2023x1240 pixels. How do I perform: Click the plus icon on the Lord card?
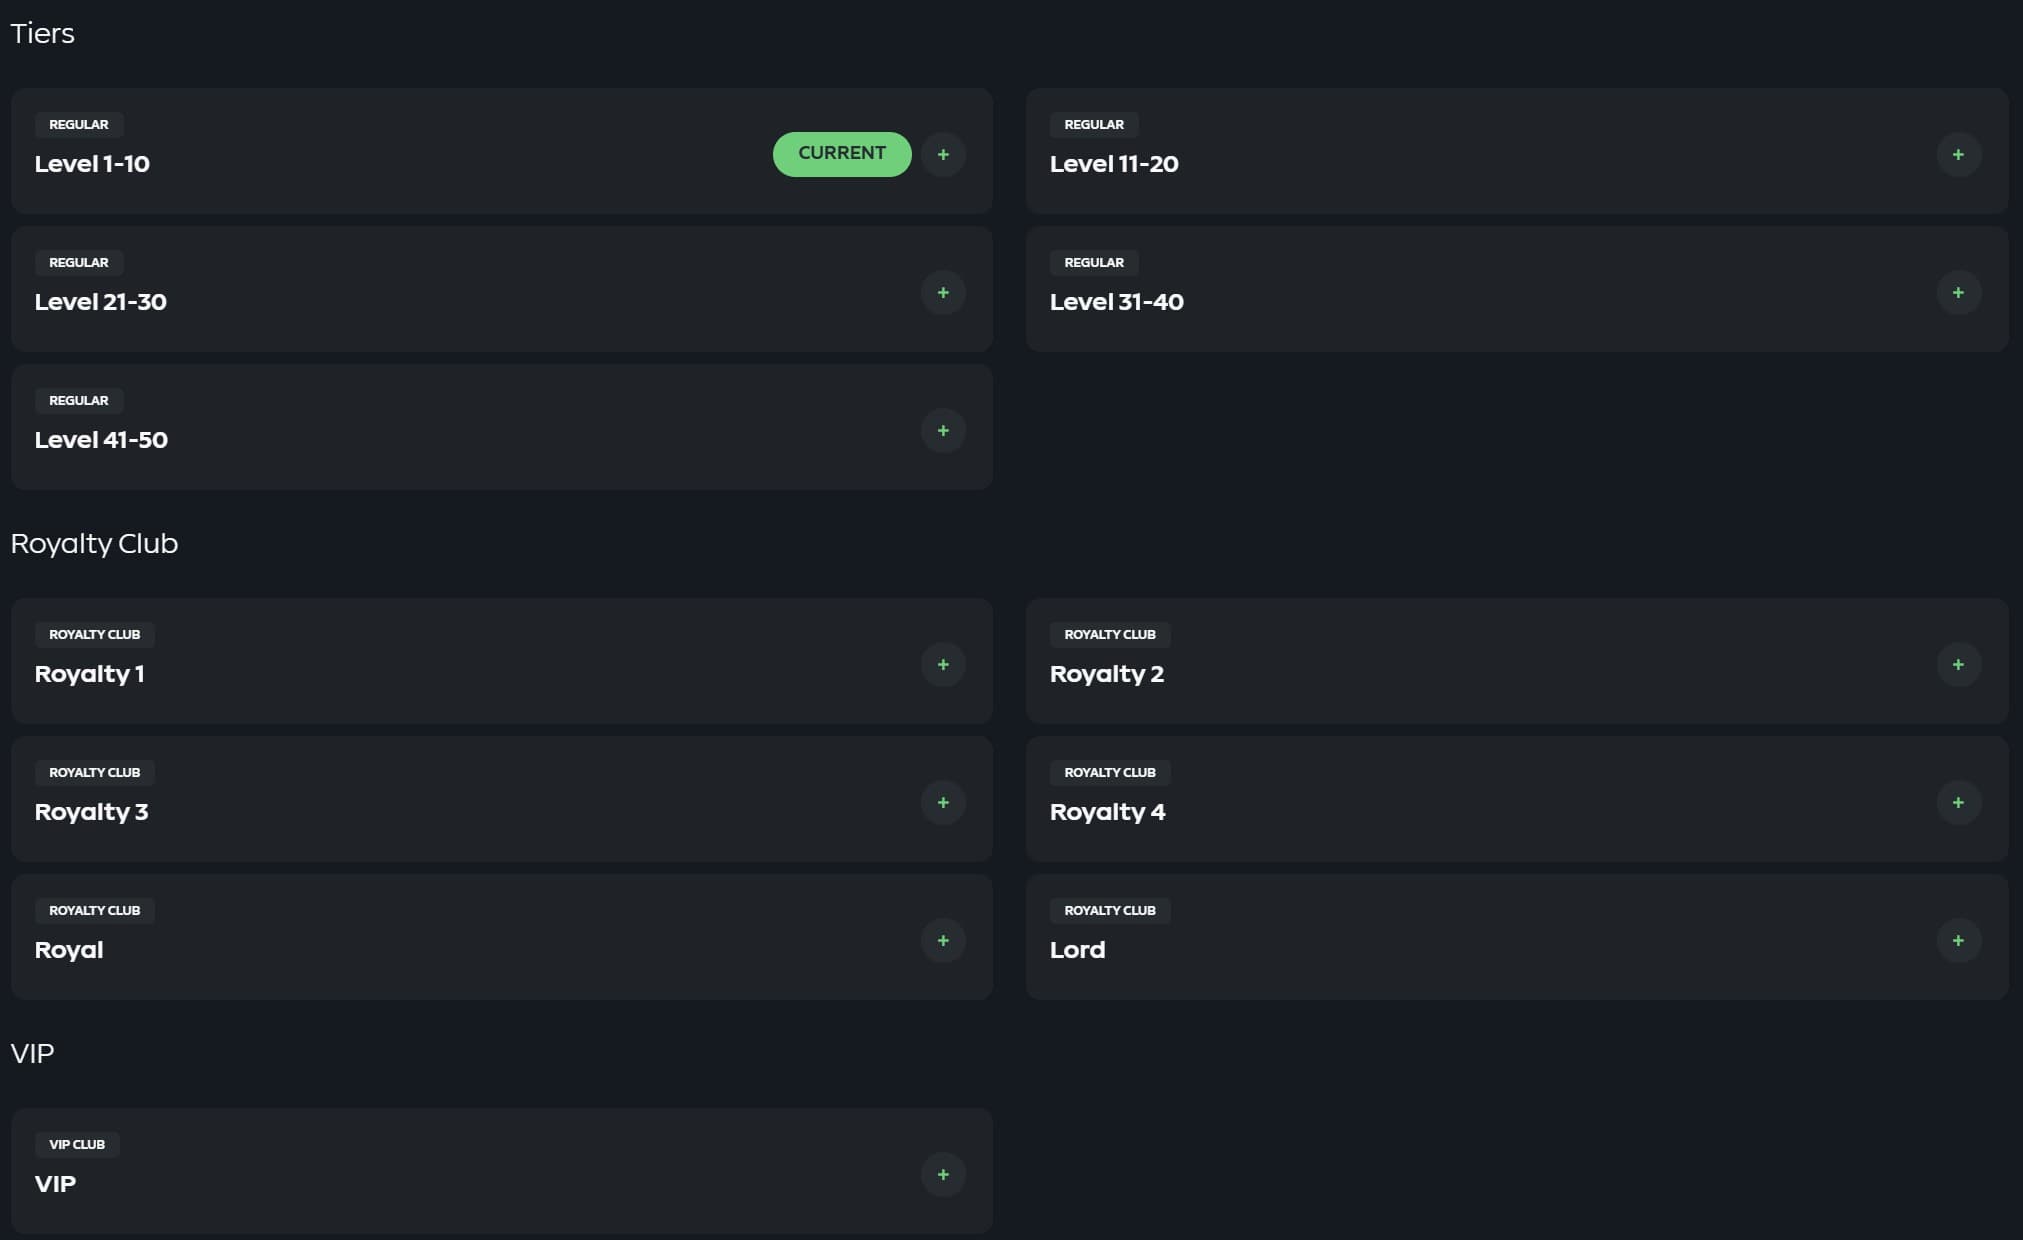(x=1959, y=940)
